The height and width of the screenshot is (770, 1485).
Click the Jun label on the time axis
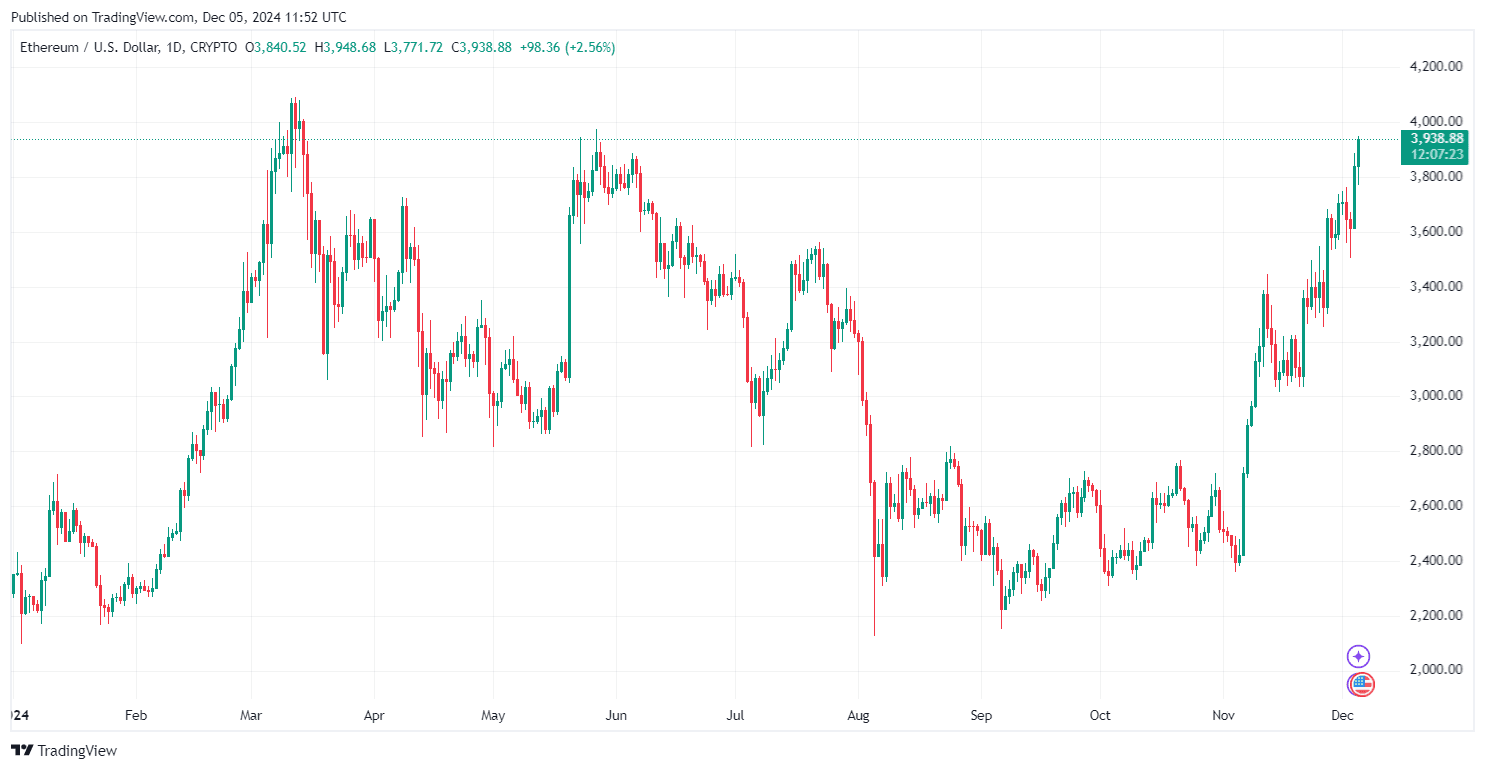[616, 716]
